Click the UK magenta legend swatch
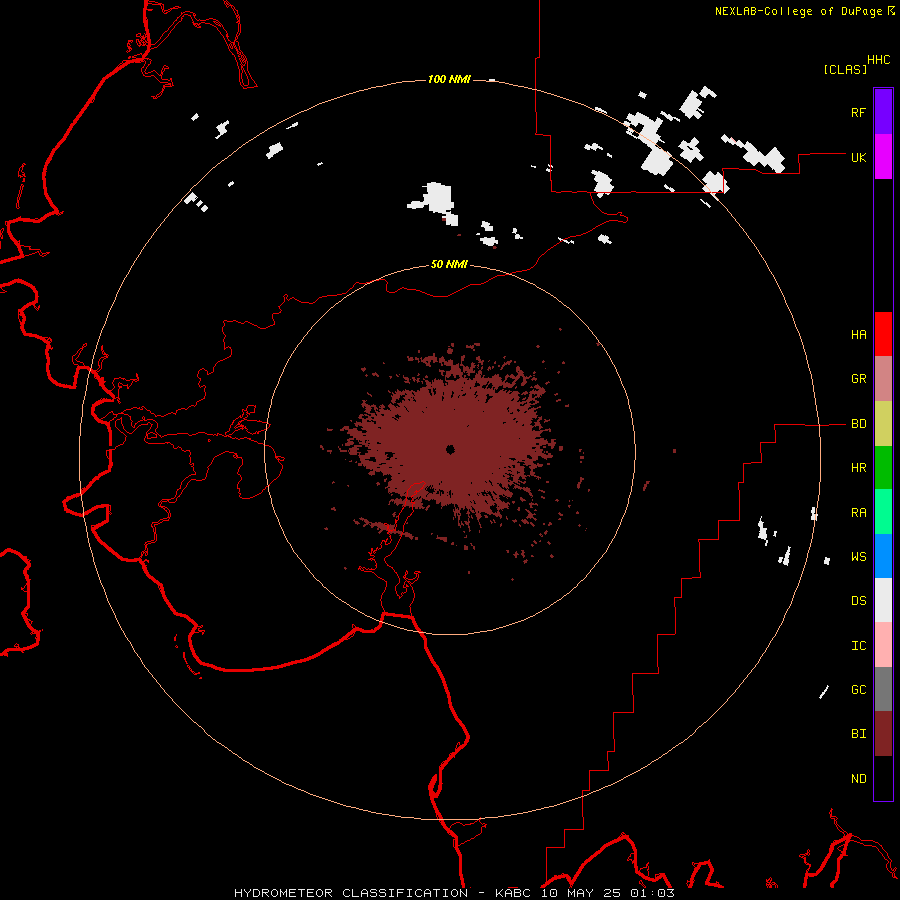Screen dimensions: 900x900 [x=883, y=157]
